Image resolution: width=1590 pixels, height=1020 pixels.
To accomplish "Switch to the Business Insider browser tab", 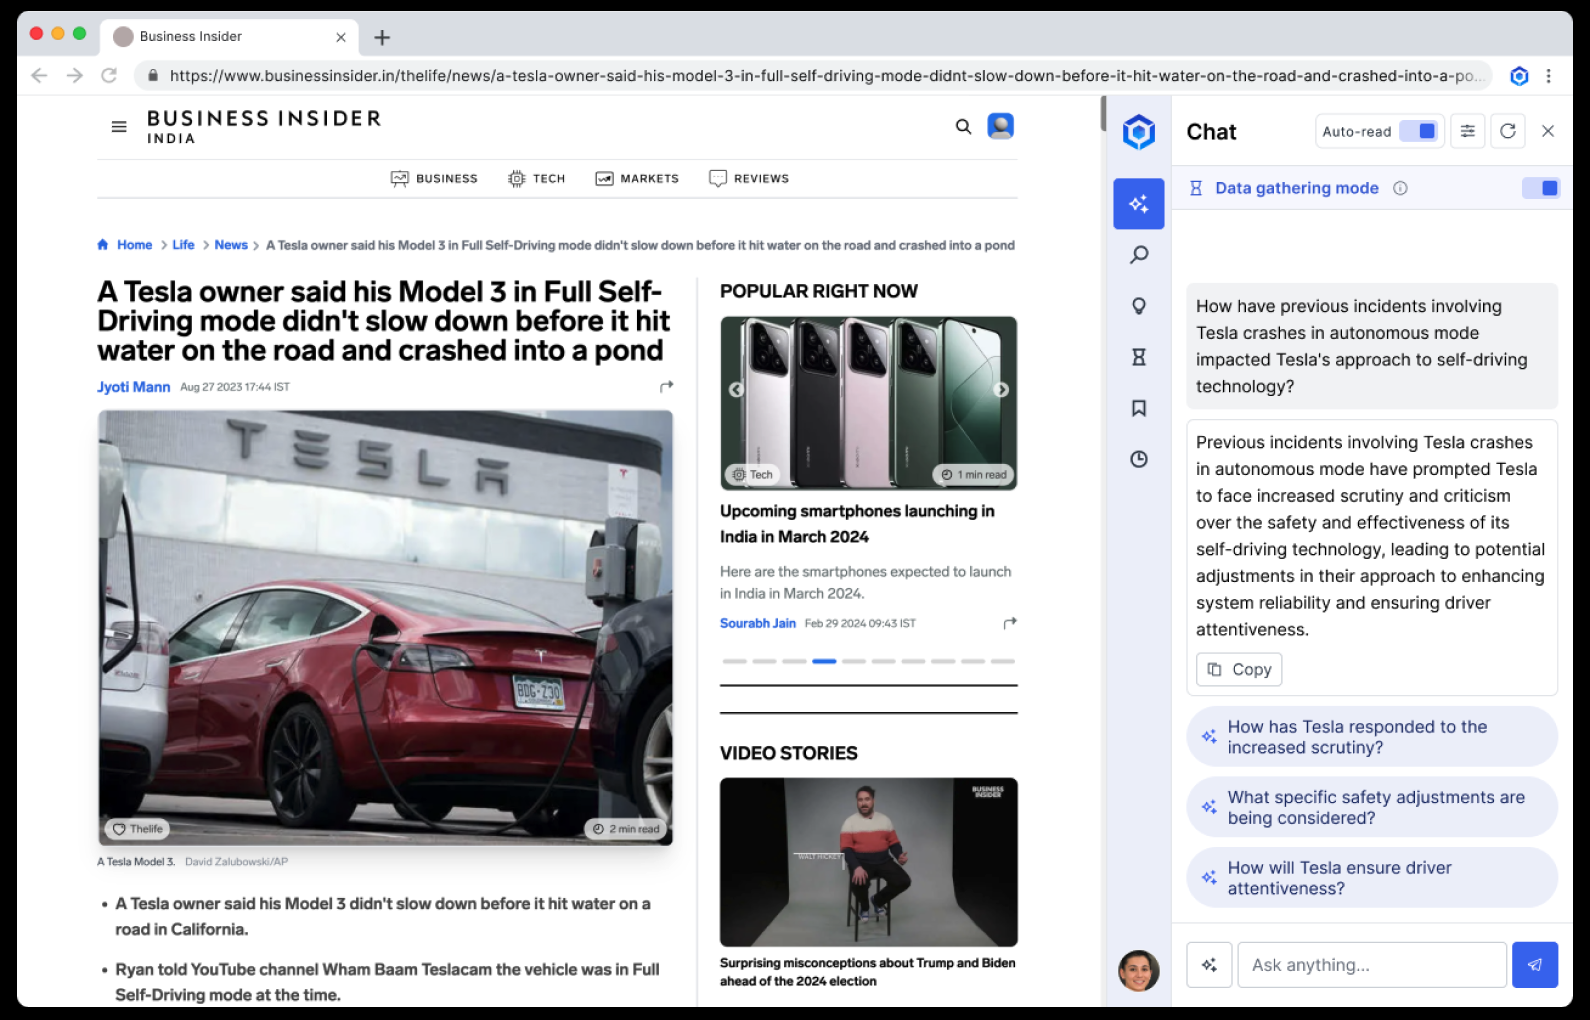I will 230,37.
